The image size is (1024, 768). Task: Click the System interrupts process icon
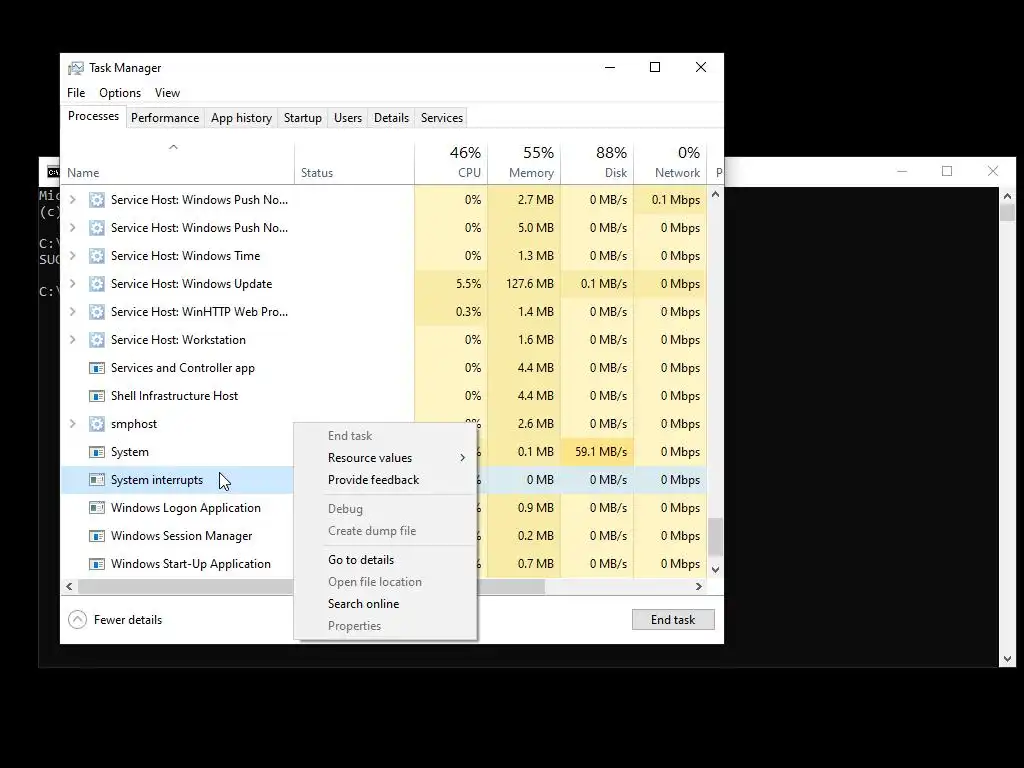pos(97,480)
